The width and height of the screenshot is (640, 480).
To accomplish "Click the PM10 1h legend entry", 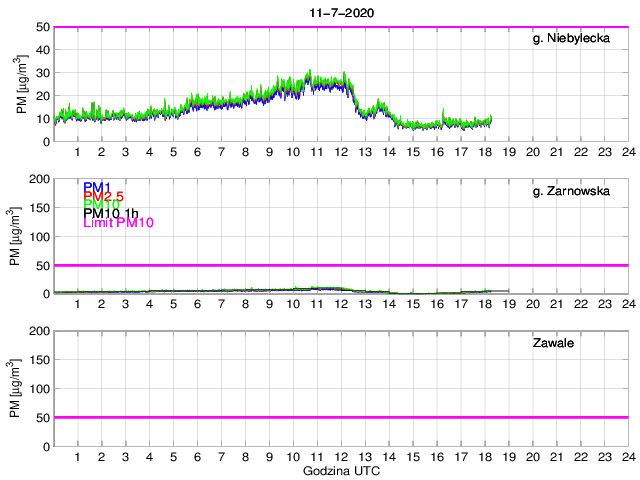I will (x=111, y=213).
